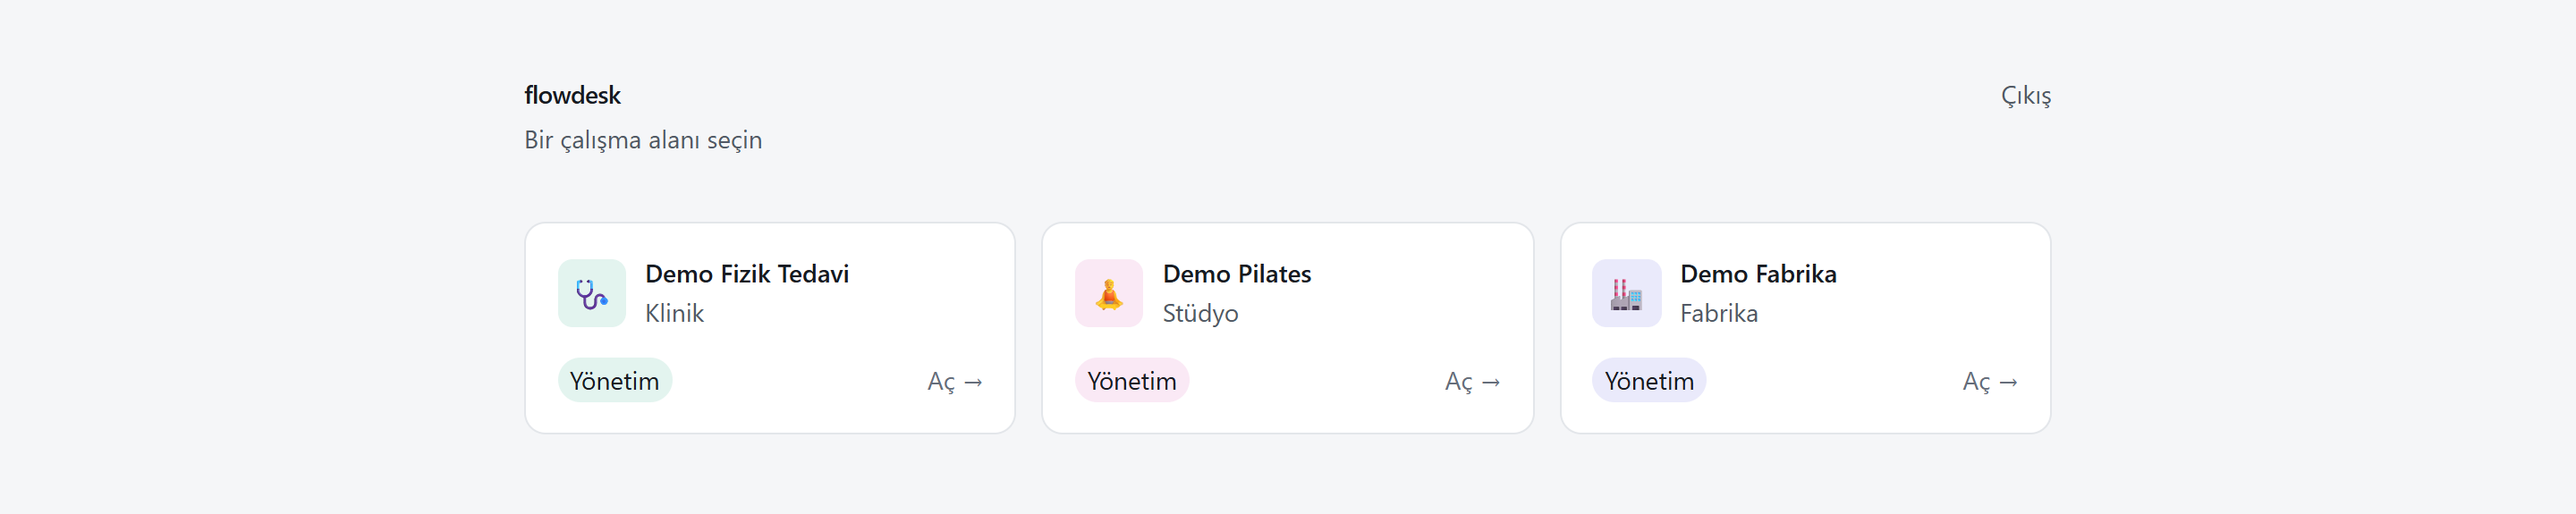Open the Demo Pilates workspace with Aç
The width and height of the screenshot is (2576, 514).
(1472, 381)
